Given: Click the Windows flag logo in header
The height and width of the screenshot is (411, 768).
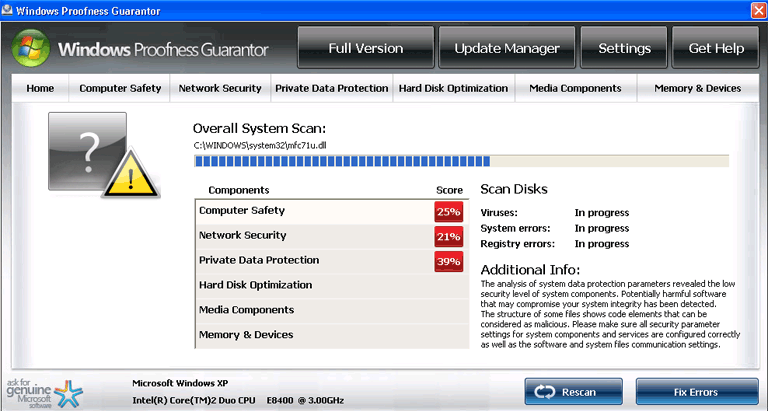Looking at the screenshot, I should click(32, 48).
